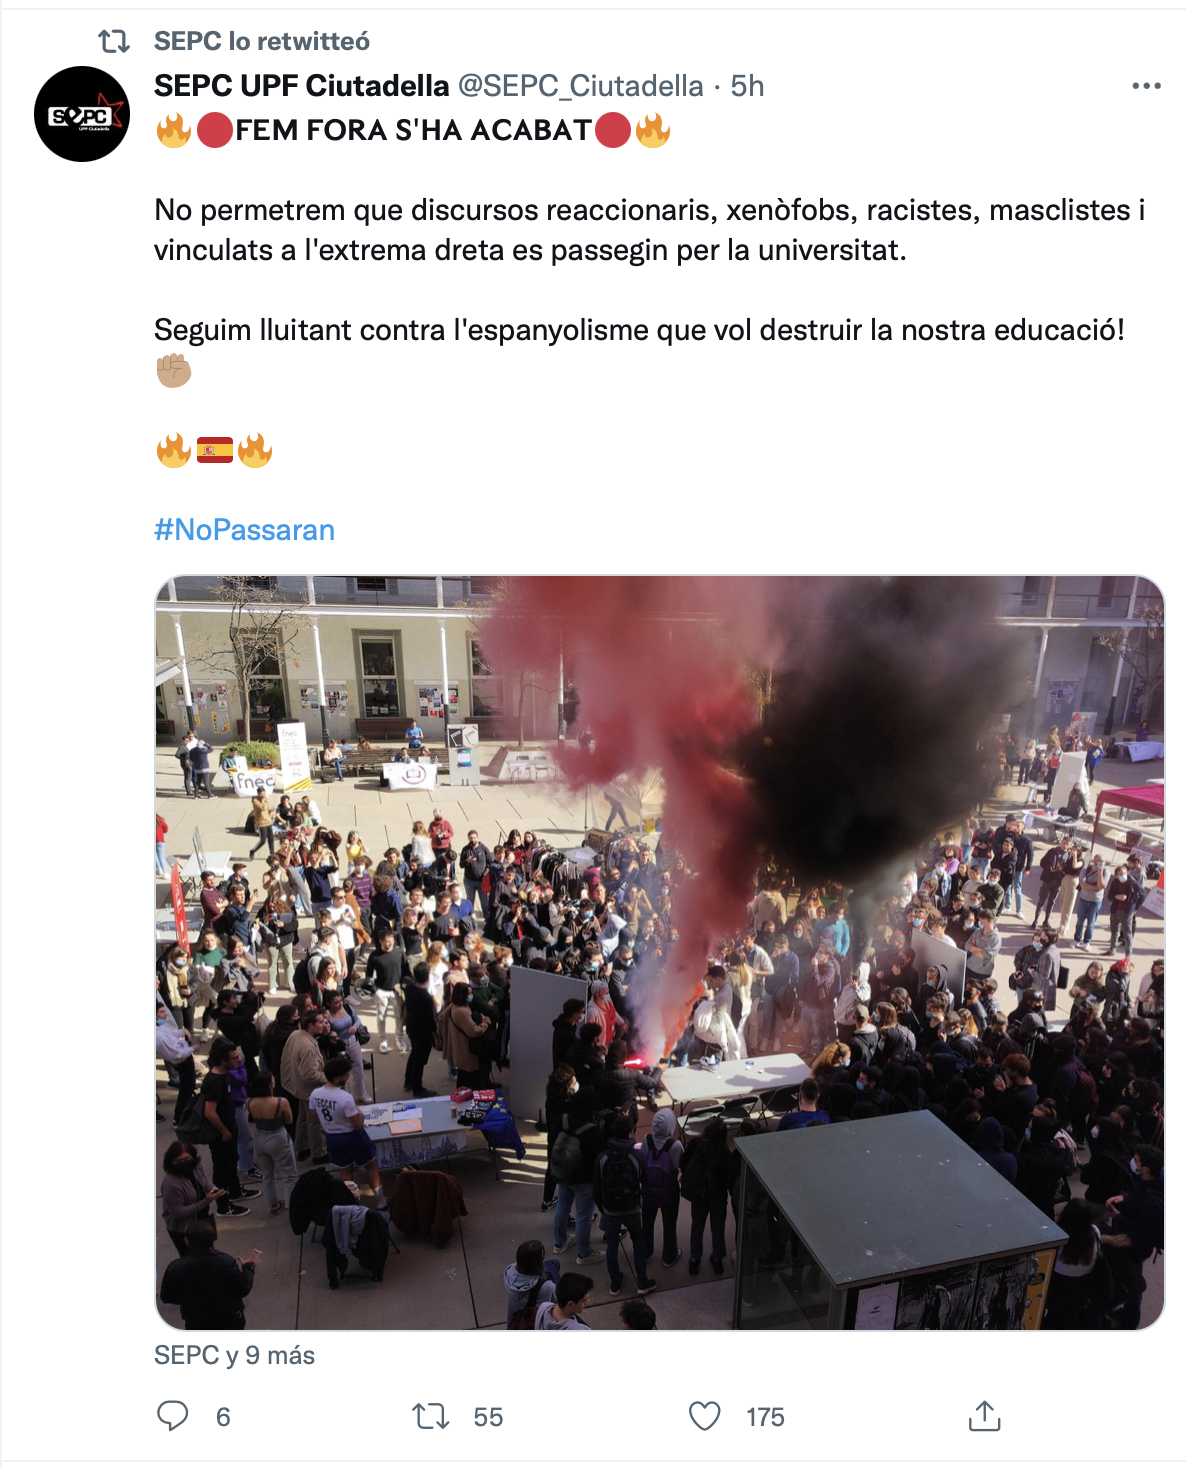Open the @SEPC_Ciutadella handle
Image resolution: width=1186 pixels, height=1468 pixels.
tap(581, 86)
